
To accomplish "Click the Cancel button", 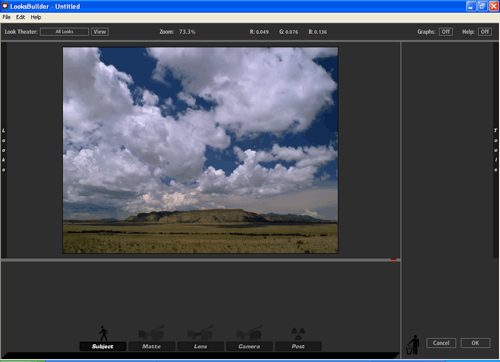I will click(x=441, y=343).
